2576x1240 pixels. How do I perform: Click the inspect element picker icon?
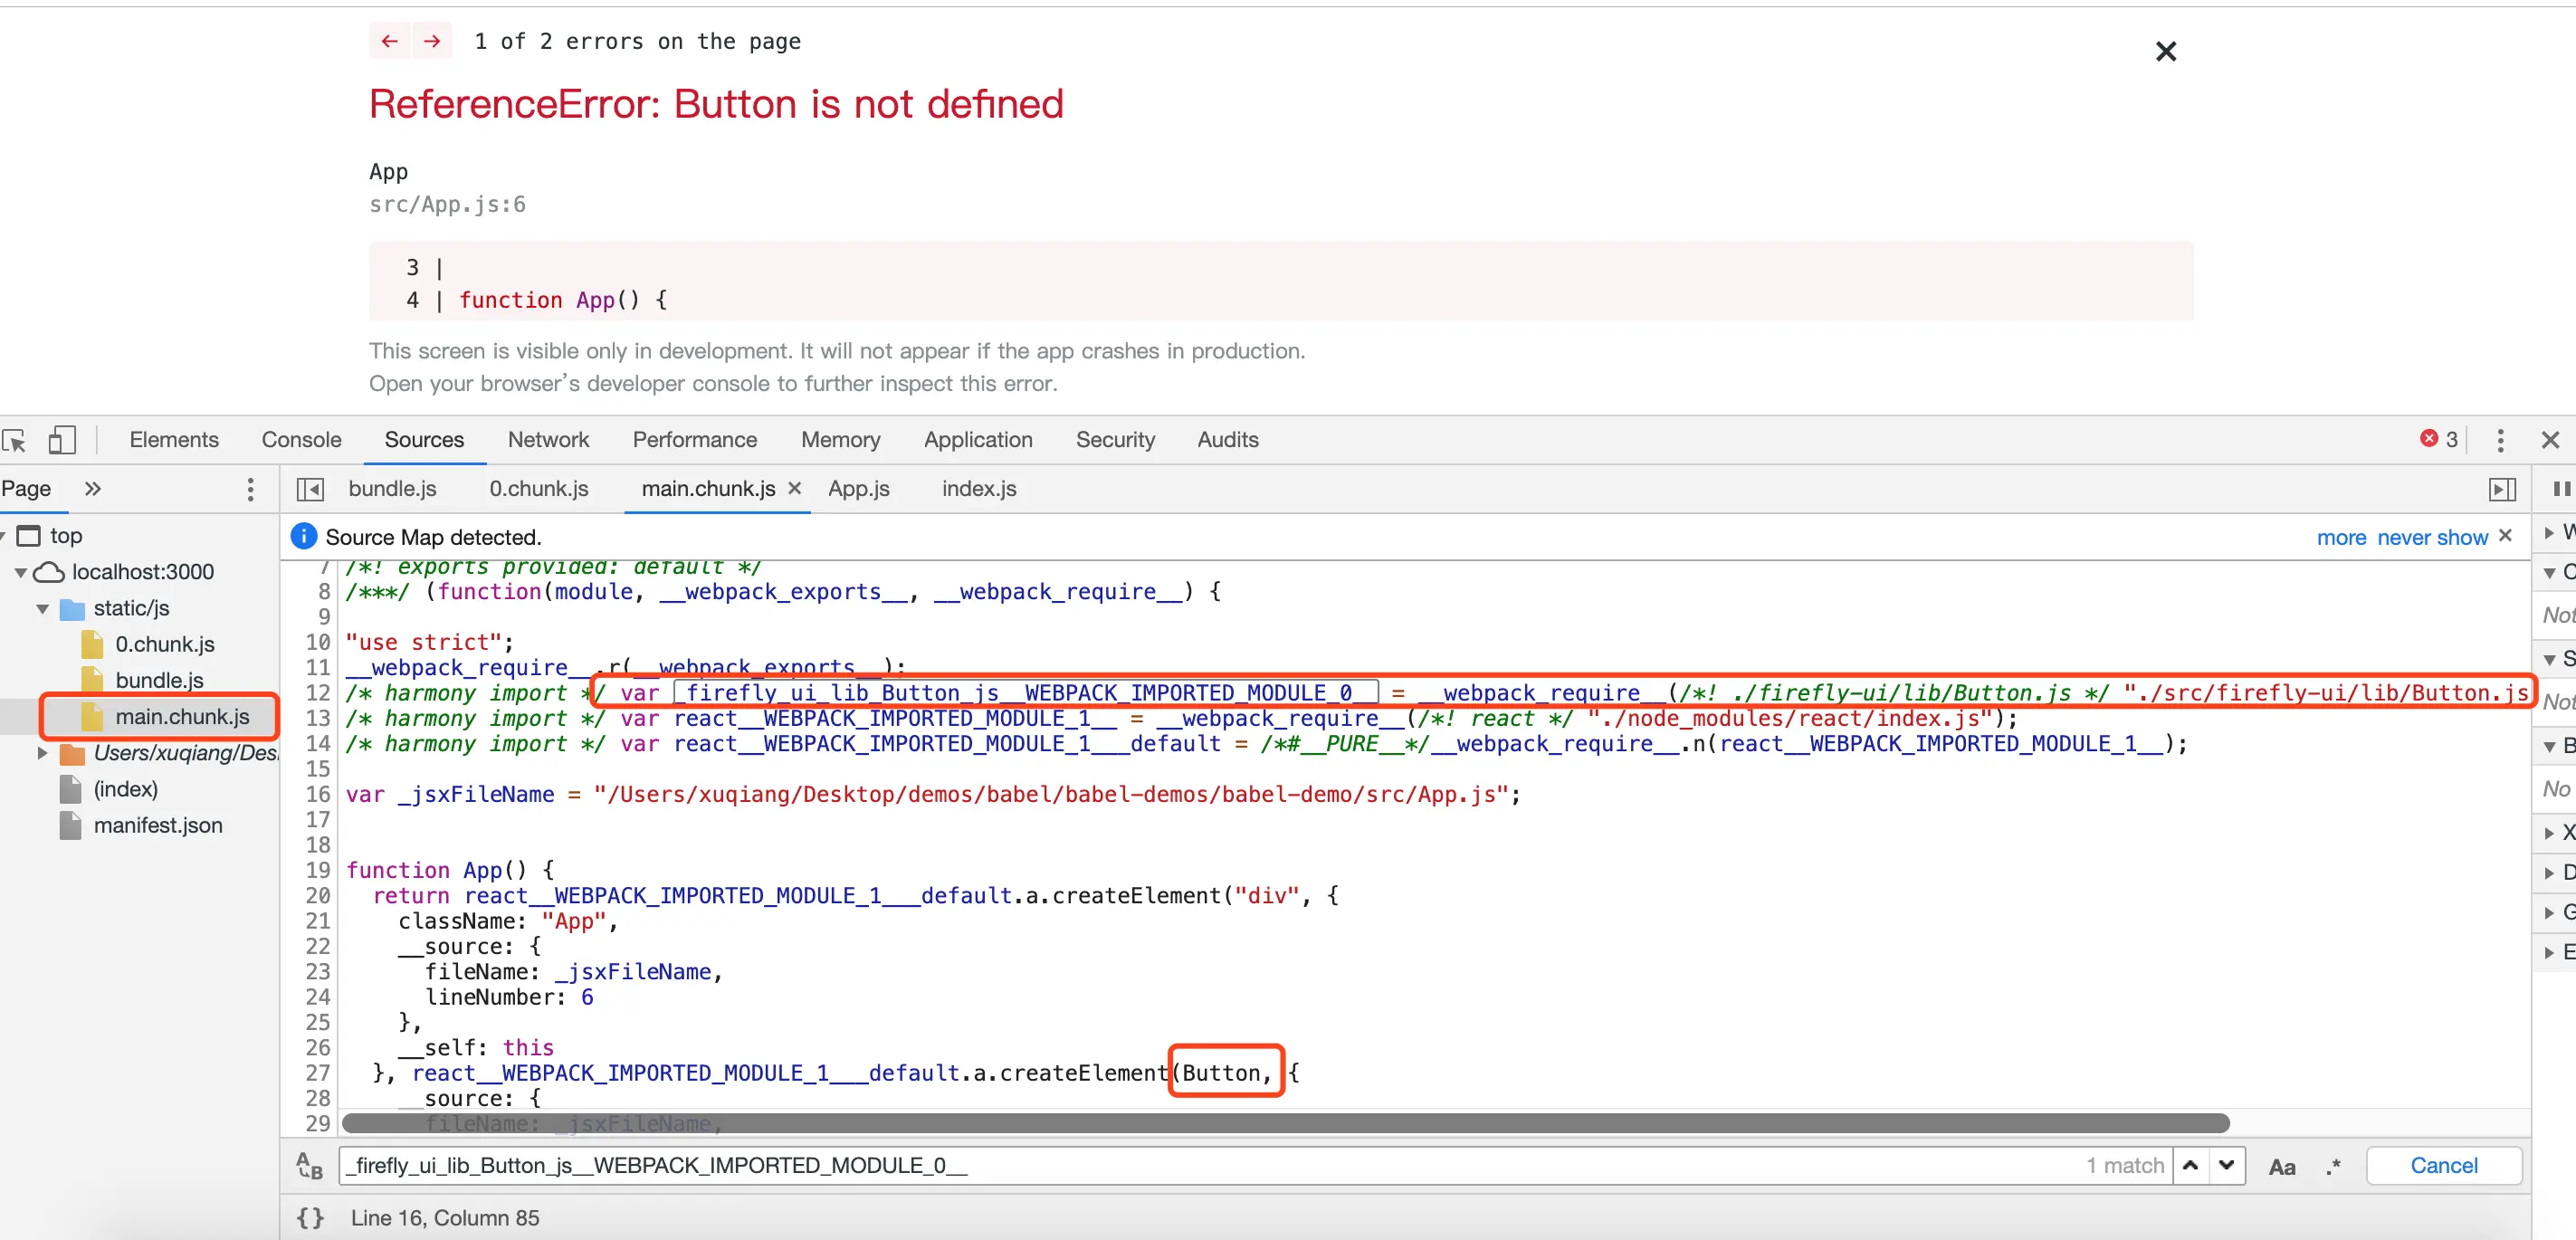[x=15, y=440]
